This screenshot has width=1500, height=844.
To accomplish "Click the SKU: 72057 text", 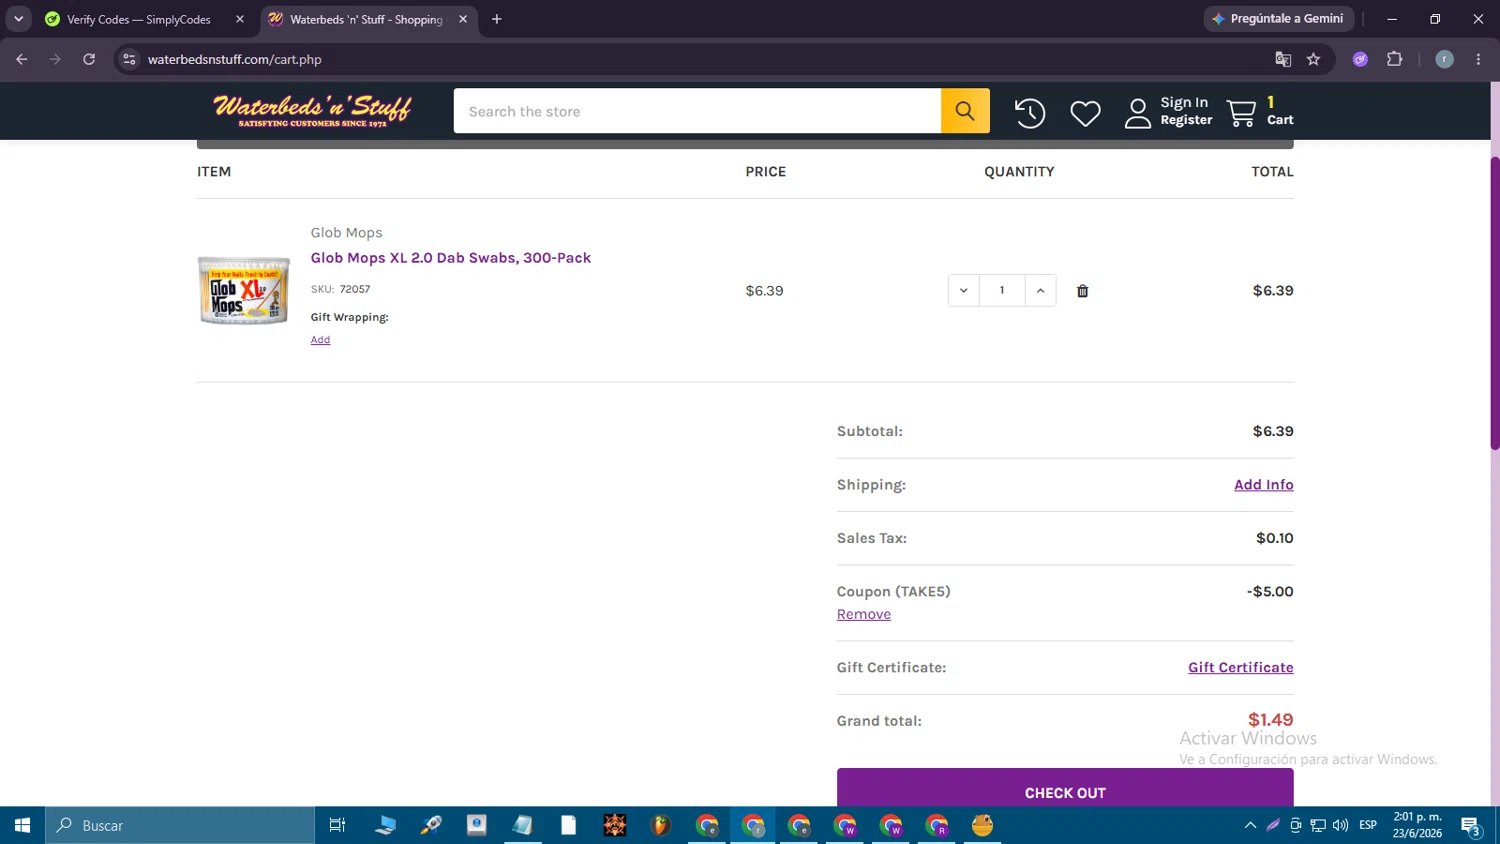I will (340, 289).
